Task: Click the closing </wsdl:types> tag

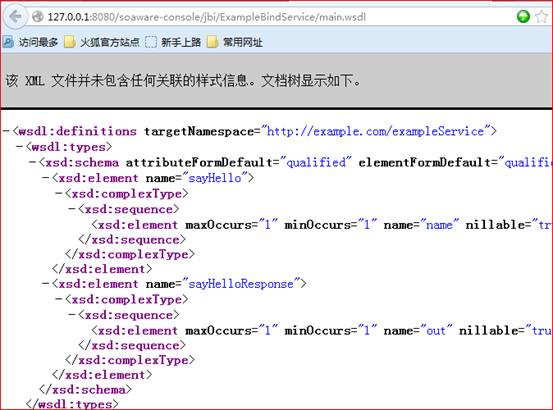Action: (72, 404)
